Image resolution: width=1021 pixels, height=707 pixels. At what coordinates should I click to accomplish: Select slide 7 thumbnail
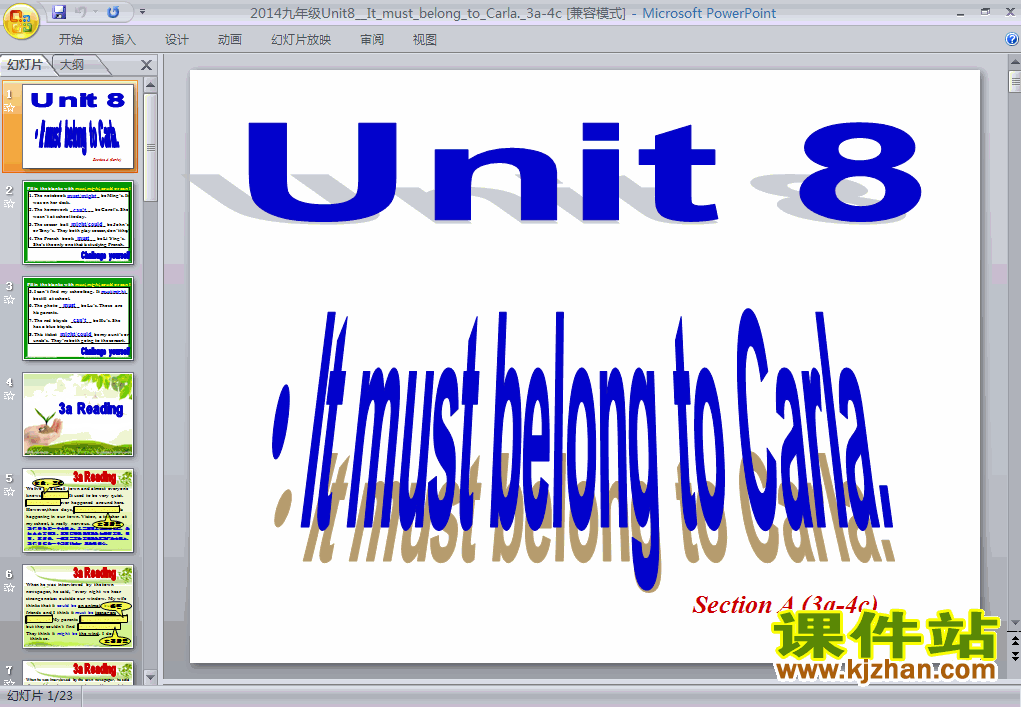pyautogui.click(x=77, y=672)
